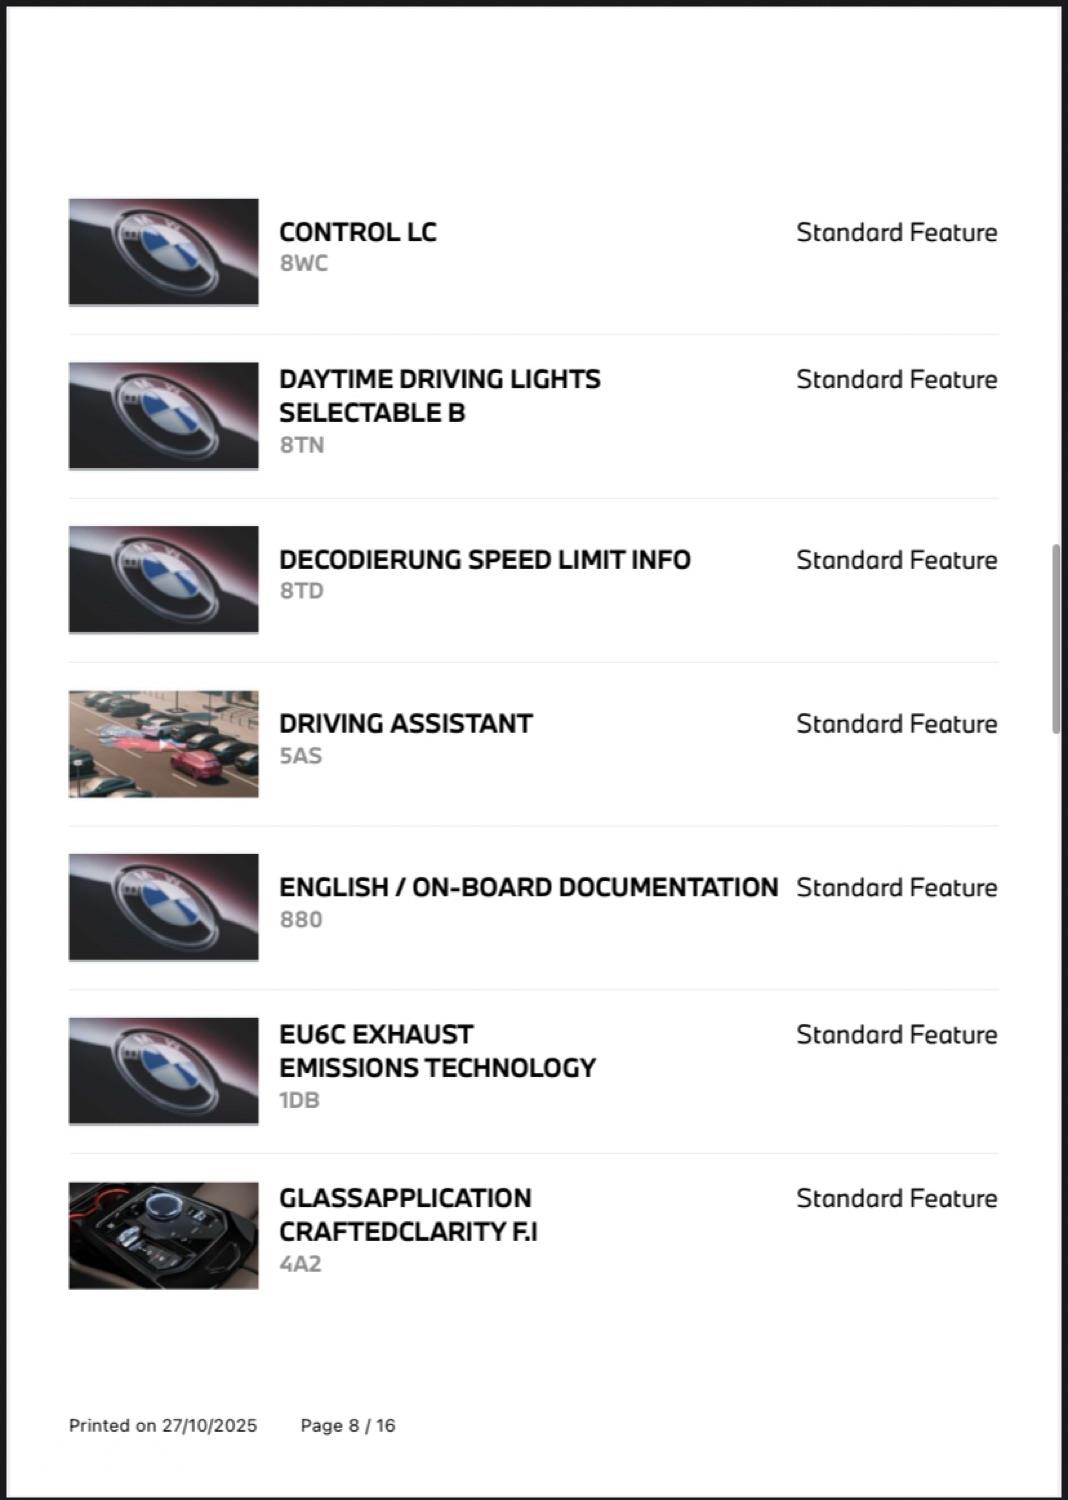
Task: Open the Driving Assistant parking image
Action: tap(163, 743)
